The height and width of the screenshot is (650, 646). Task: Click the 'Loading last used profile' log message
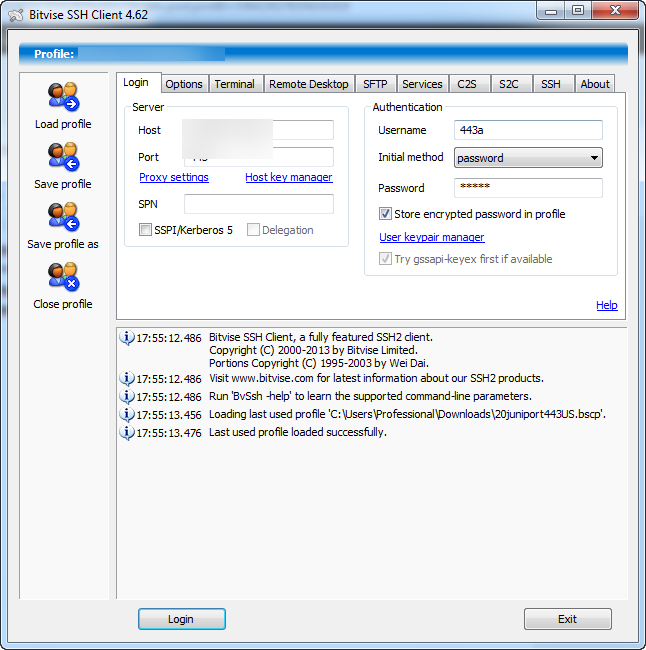[407, 415]
